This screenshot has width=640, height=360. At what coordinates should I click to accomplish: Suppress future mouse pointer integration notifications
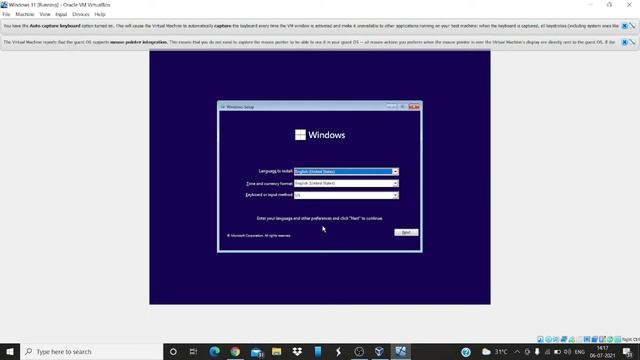pos(632,42)
